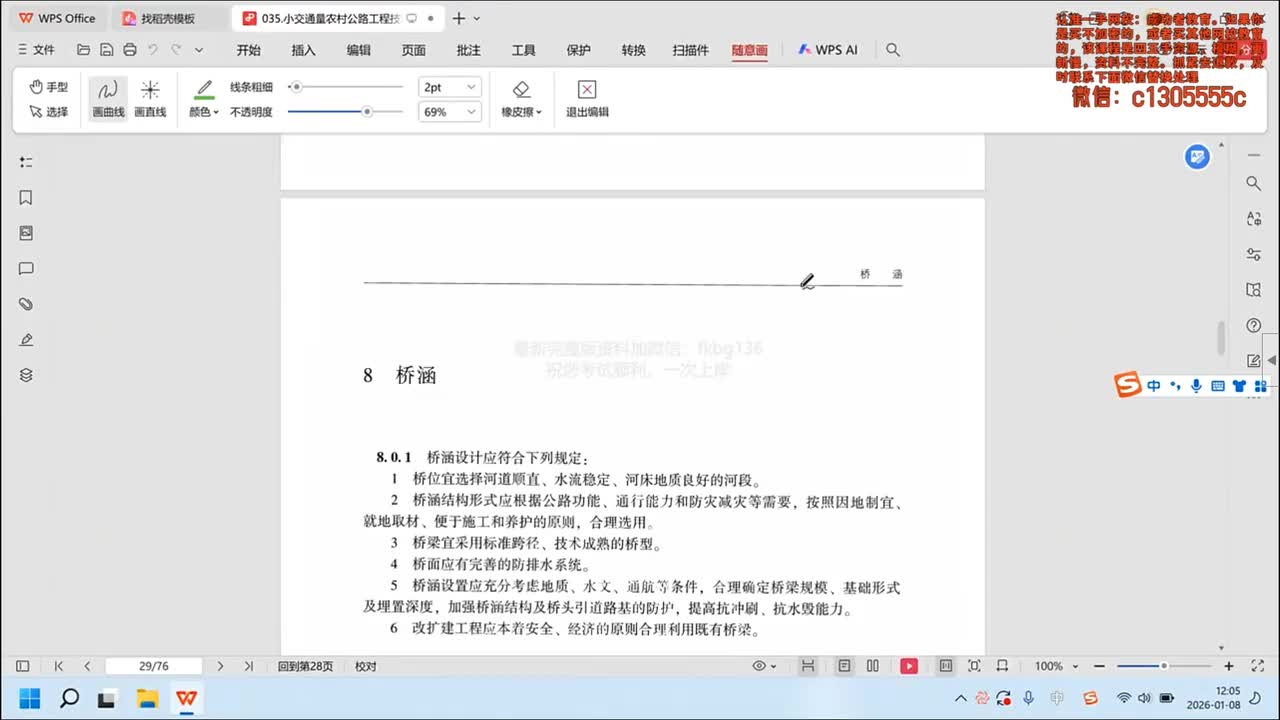Click the blue translate floating button
Screen dimensions: 1280x720
point(1197,156)
